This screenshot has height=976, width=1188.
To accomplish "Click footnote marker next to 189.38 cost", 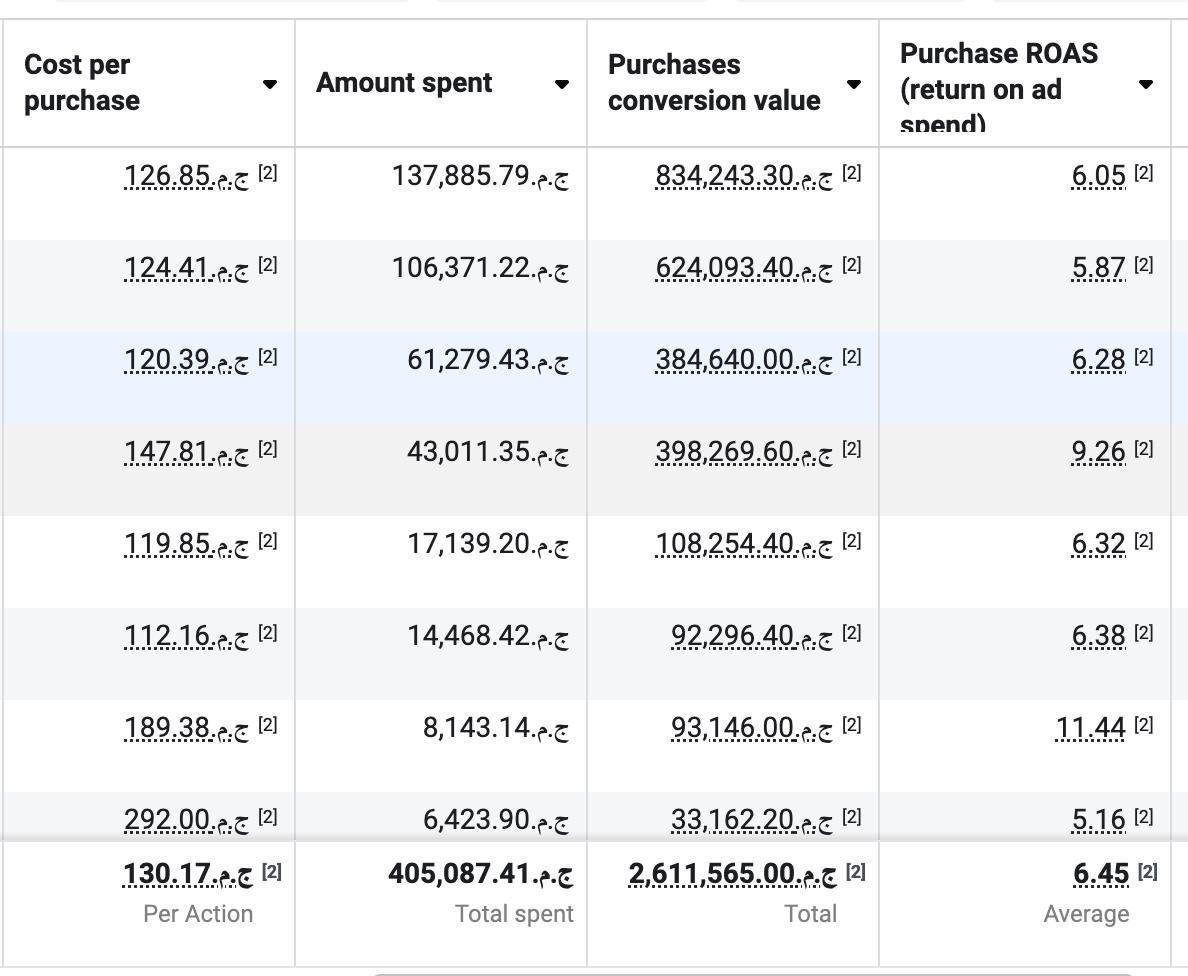I will tap(267, 725).
